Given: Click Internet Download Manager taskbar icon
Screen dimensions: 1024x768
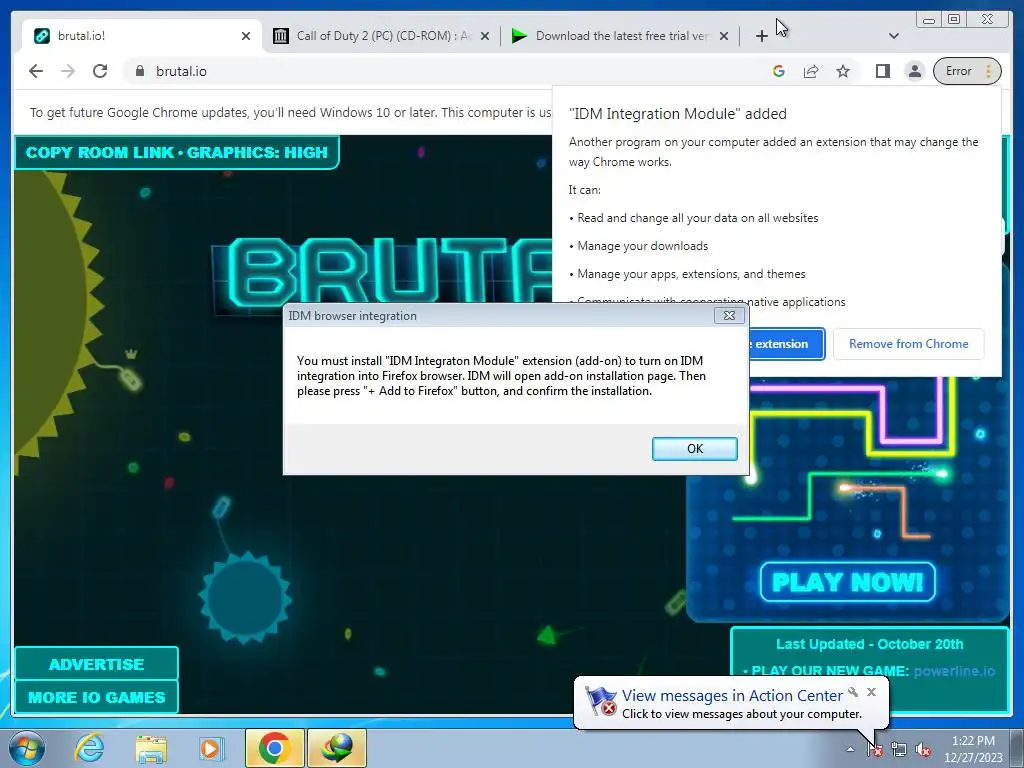Looking at the screenshot, I should [x=337, y=748].
